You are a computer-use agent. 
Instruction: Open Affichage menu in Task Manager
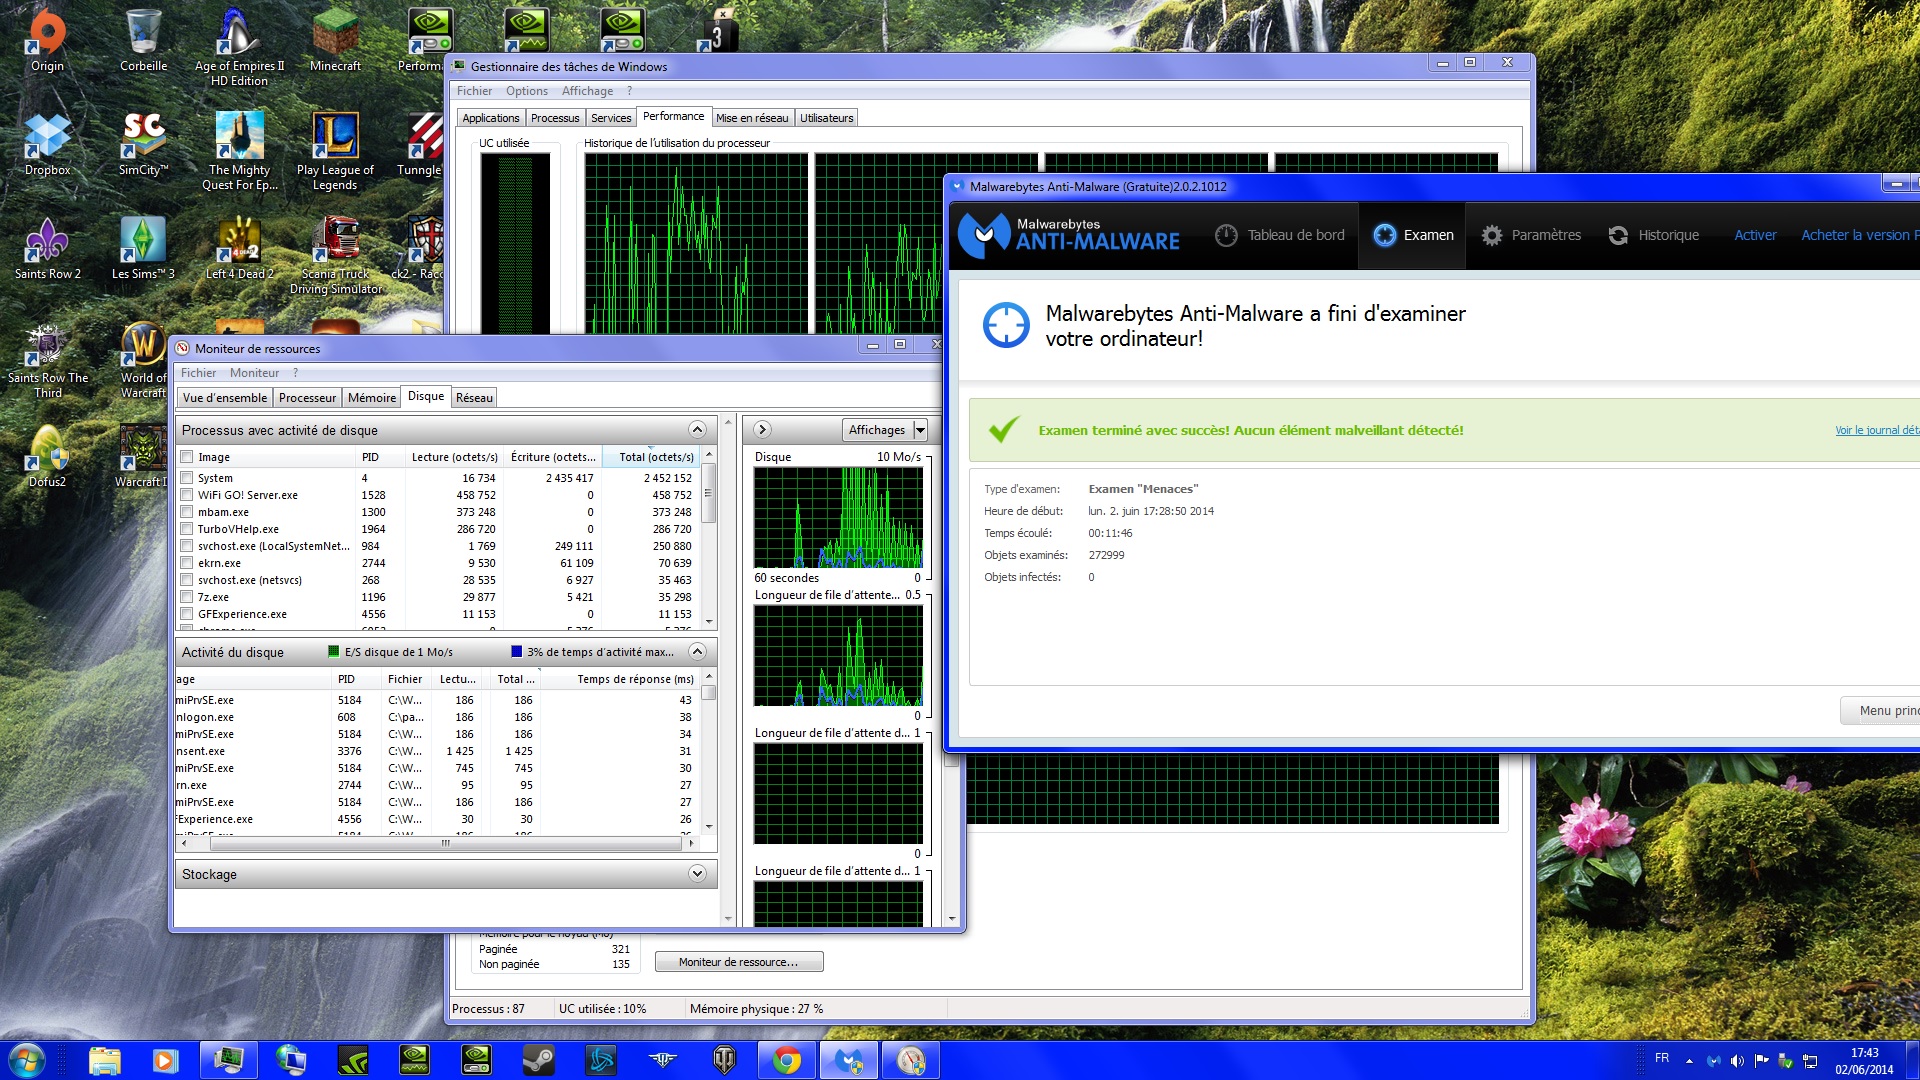point(587,91)
